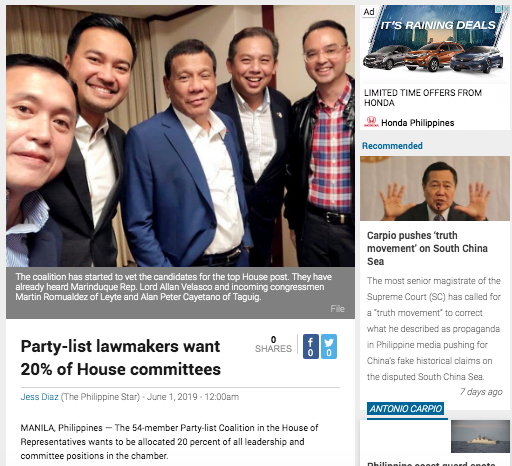Share the article on Facebook
Screen dimensions: 512x466
(310, 346)
